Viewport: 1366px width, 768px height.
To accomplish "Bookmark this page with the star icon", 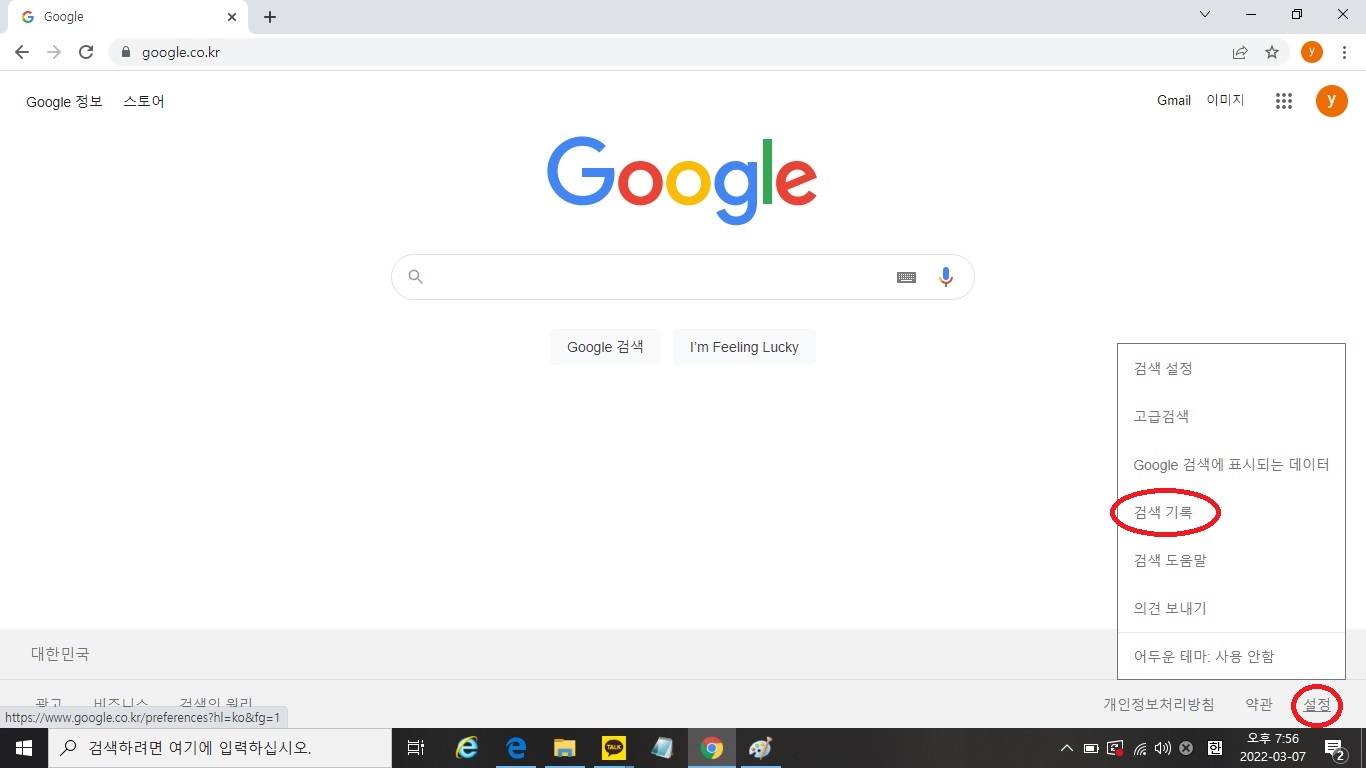I will pos(1272,52).
